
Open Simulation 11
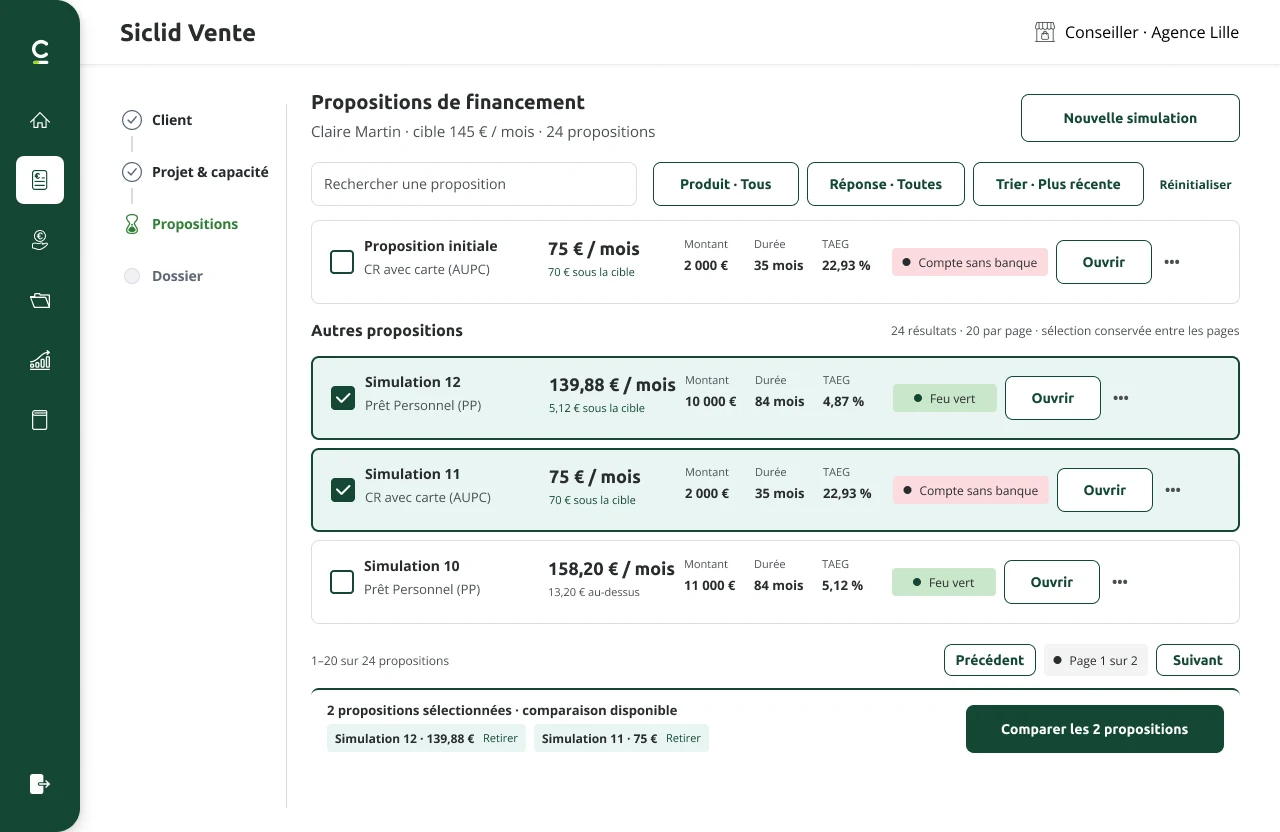click(x=1105, y=490)
